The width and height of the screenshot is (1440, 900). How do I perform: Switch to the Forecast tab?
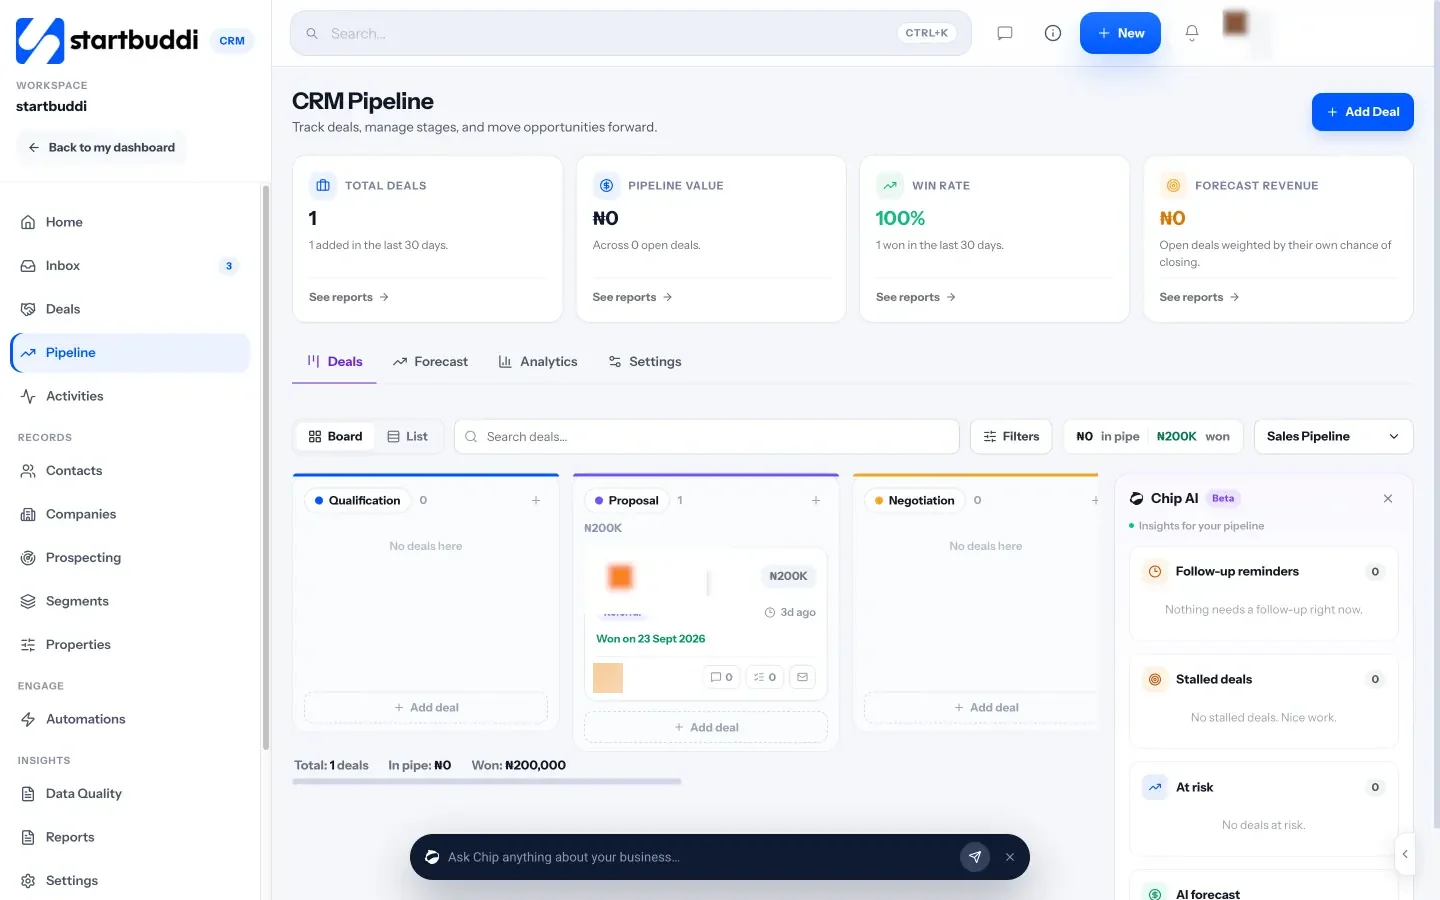[431, 362]
